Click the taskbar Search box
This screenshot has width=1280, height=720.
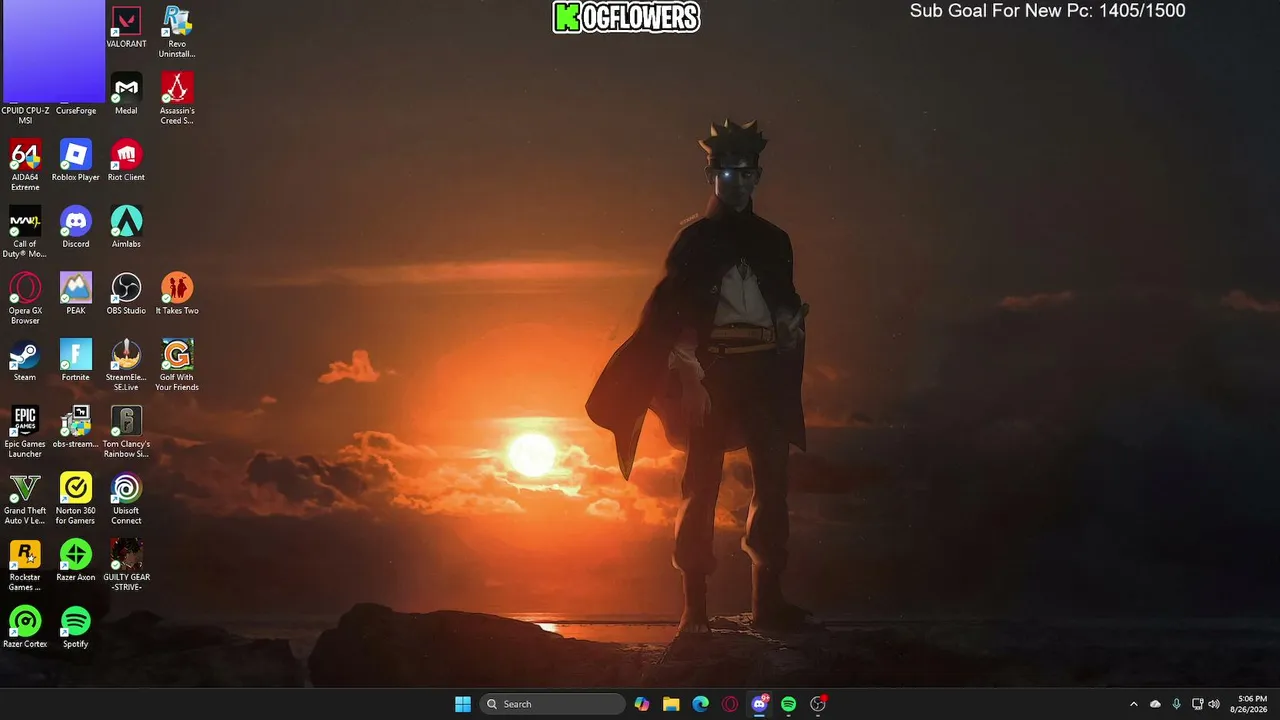[x=552, y=704]
